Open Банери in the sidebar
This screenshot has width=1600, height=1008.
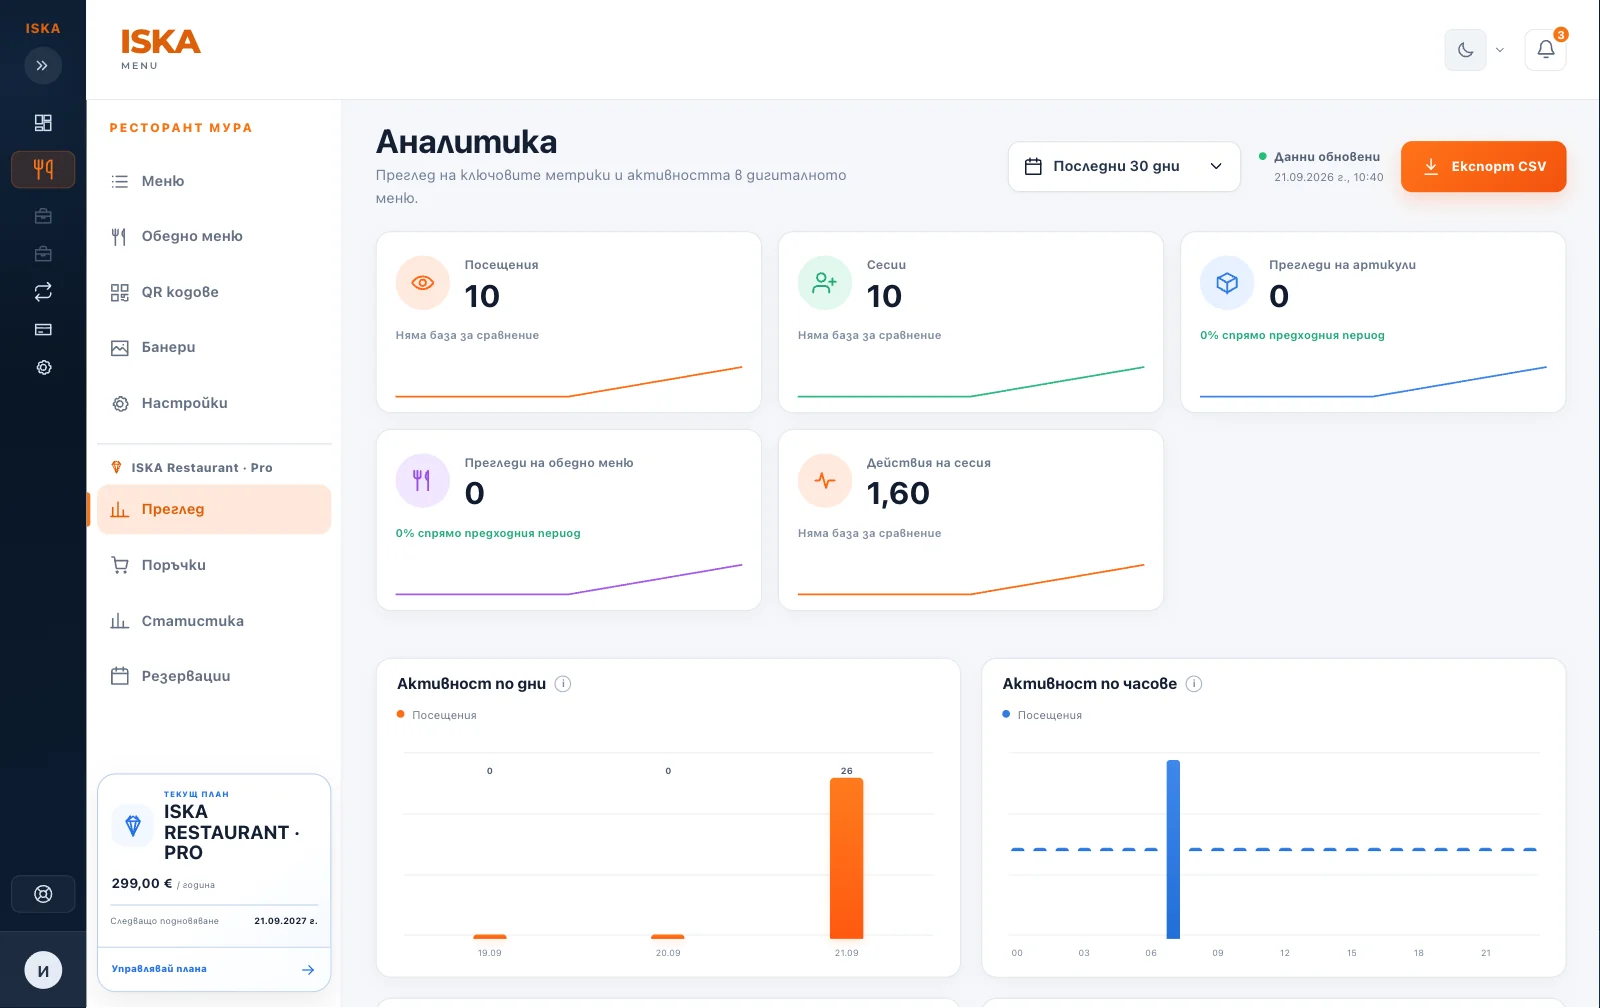(214, 348)
